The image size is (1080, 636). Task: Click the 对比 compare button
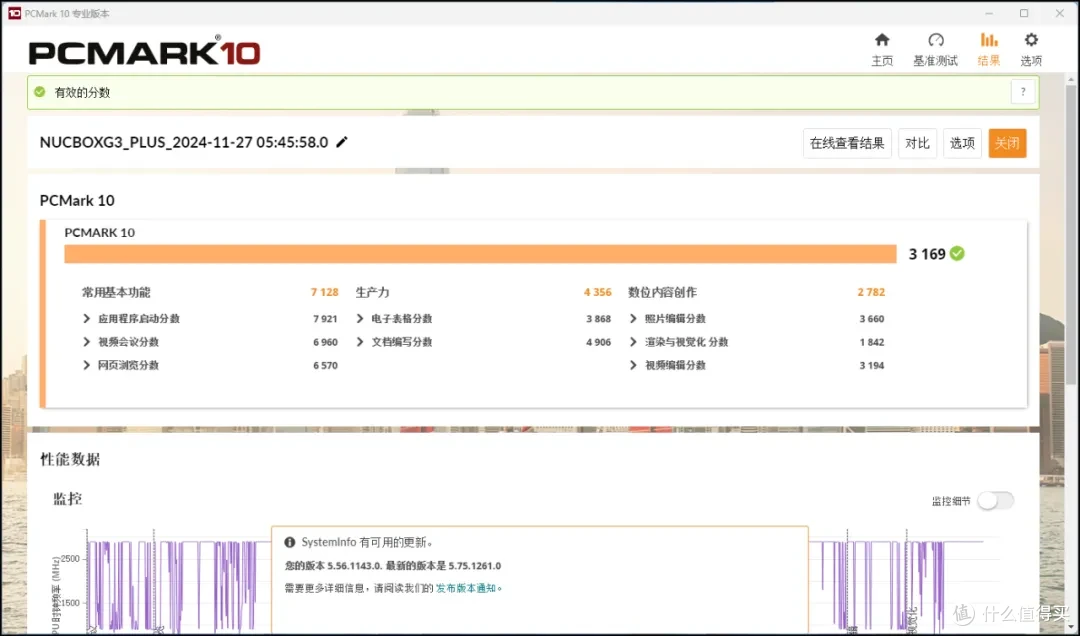click(917, 143)
